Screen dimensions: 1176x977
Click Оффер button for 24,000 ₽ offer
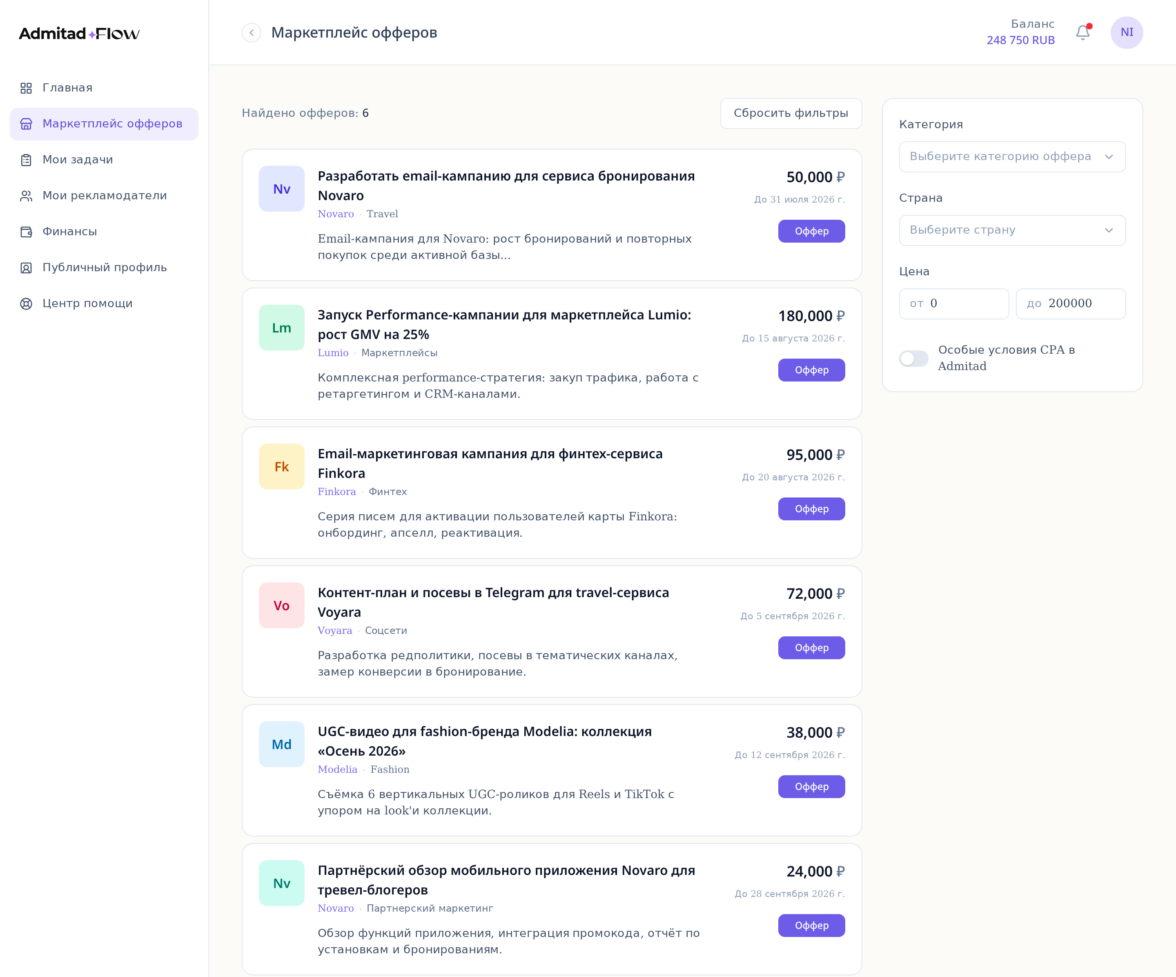click(x=812, y=925)
